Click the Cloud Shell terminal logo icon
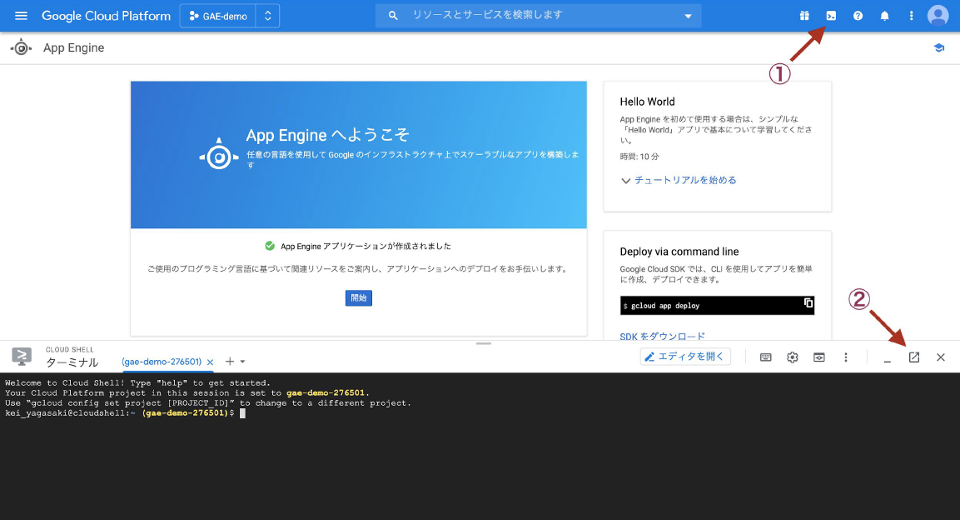 [x=21, y=356]
